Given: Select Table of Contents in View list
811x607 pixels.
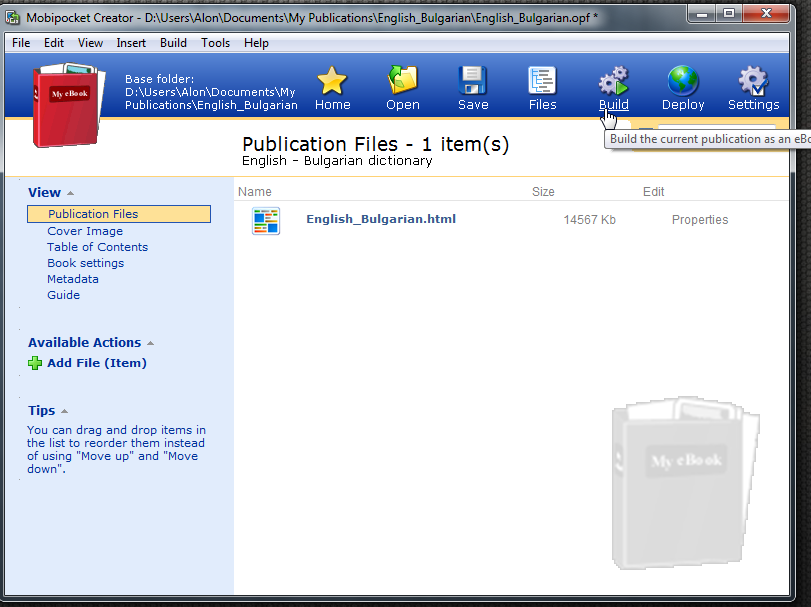Looking at the screenshot, I should point(97,247).
